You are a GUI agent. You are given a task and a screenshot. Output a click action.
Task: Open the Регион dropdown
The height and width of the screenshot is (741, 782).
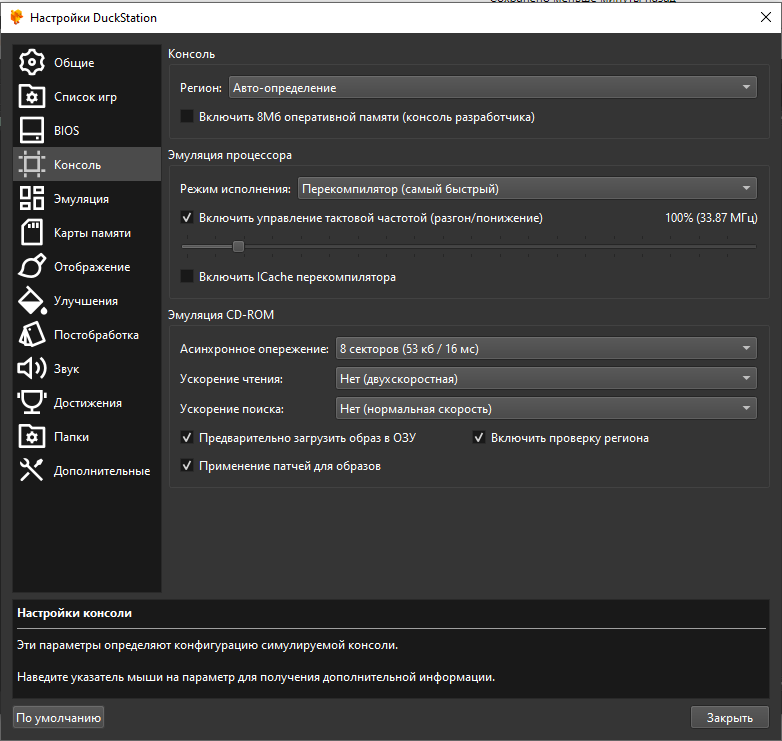point(493,87)
